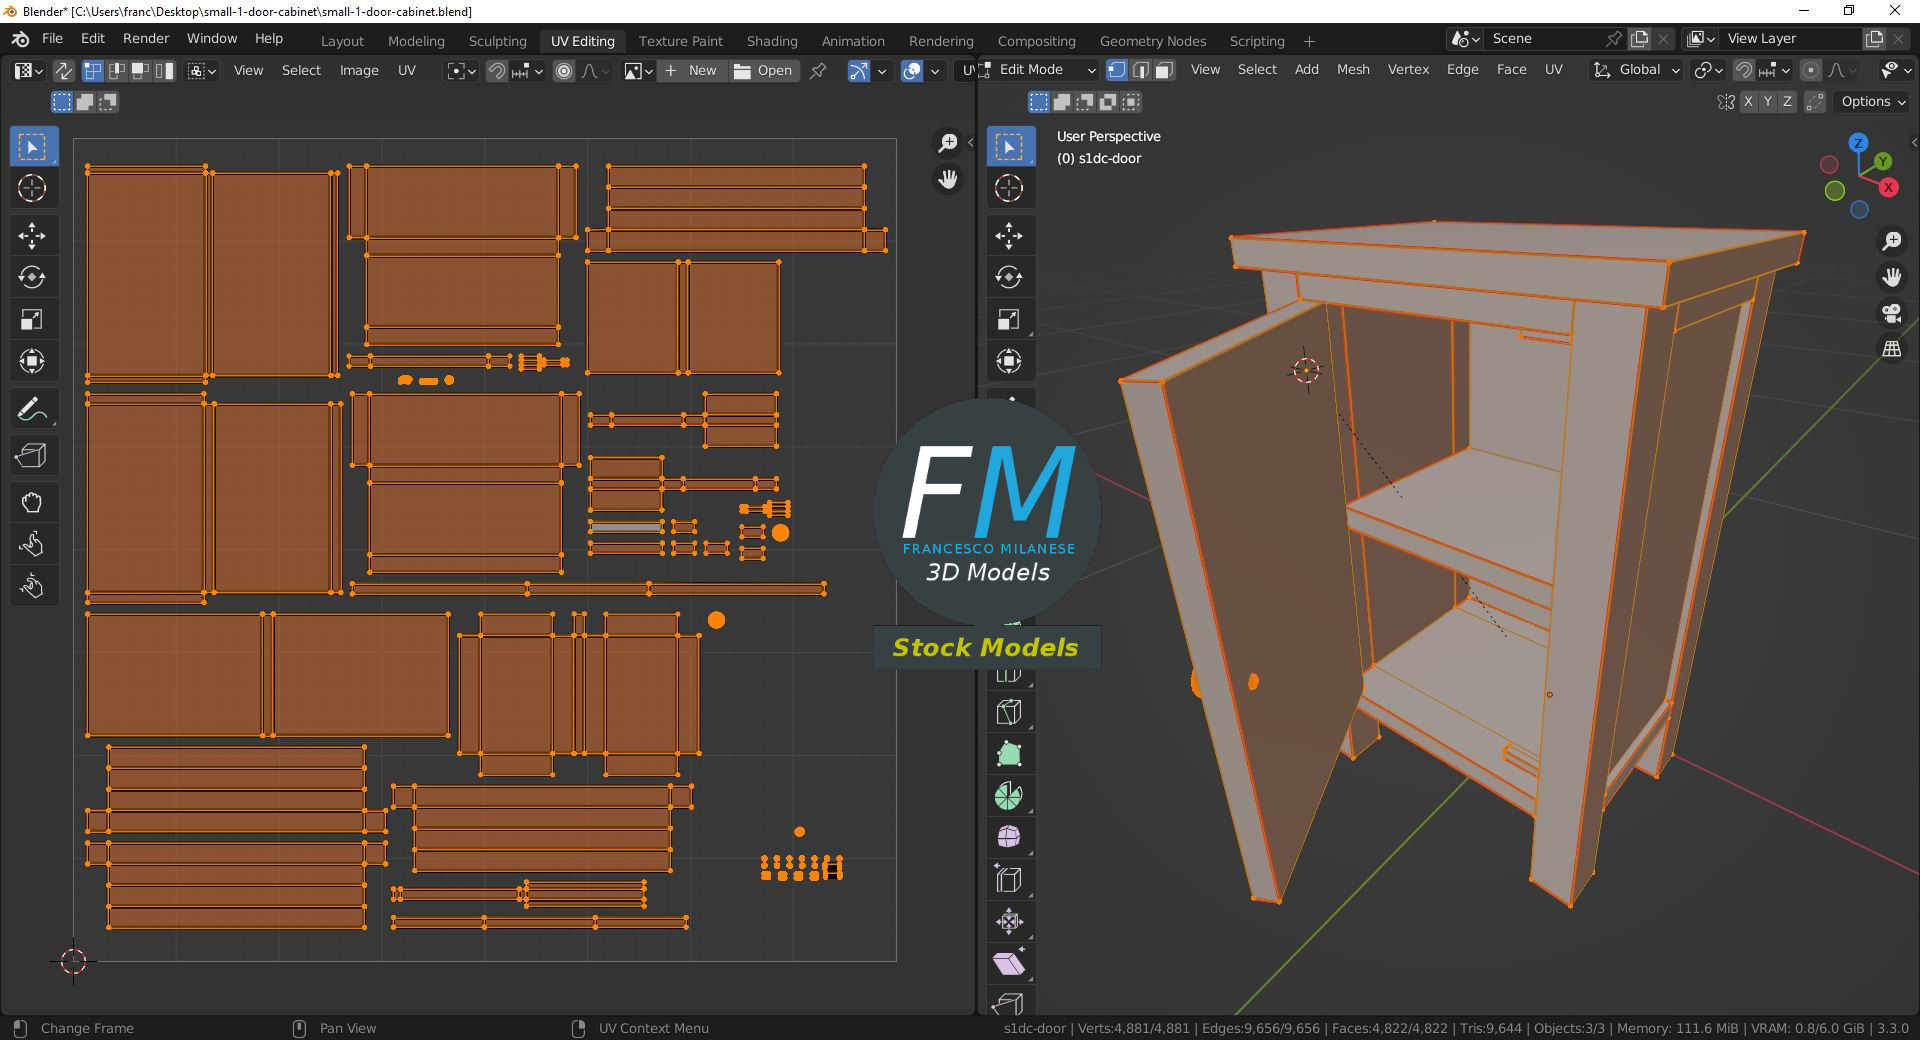Select the Smooth vertices tool
Image resolution: width=1920 pixels, height=1040 pixels.
(x=1009, y=837)
